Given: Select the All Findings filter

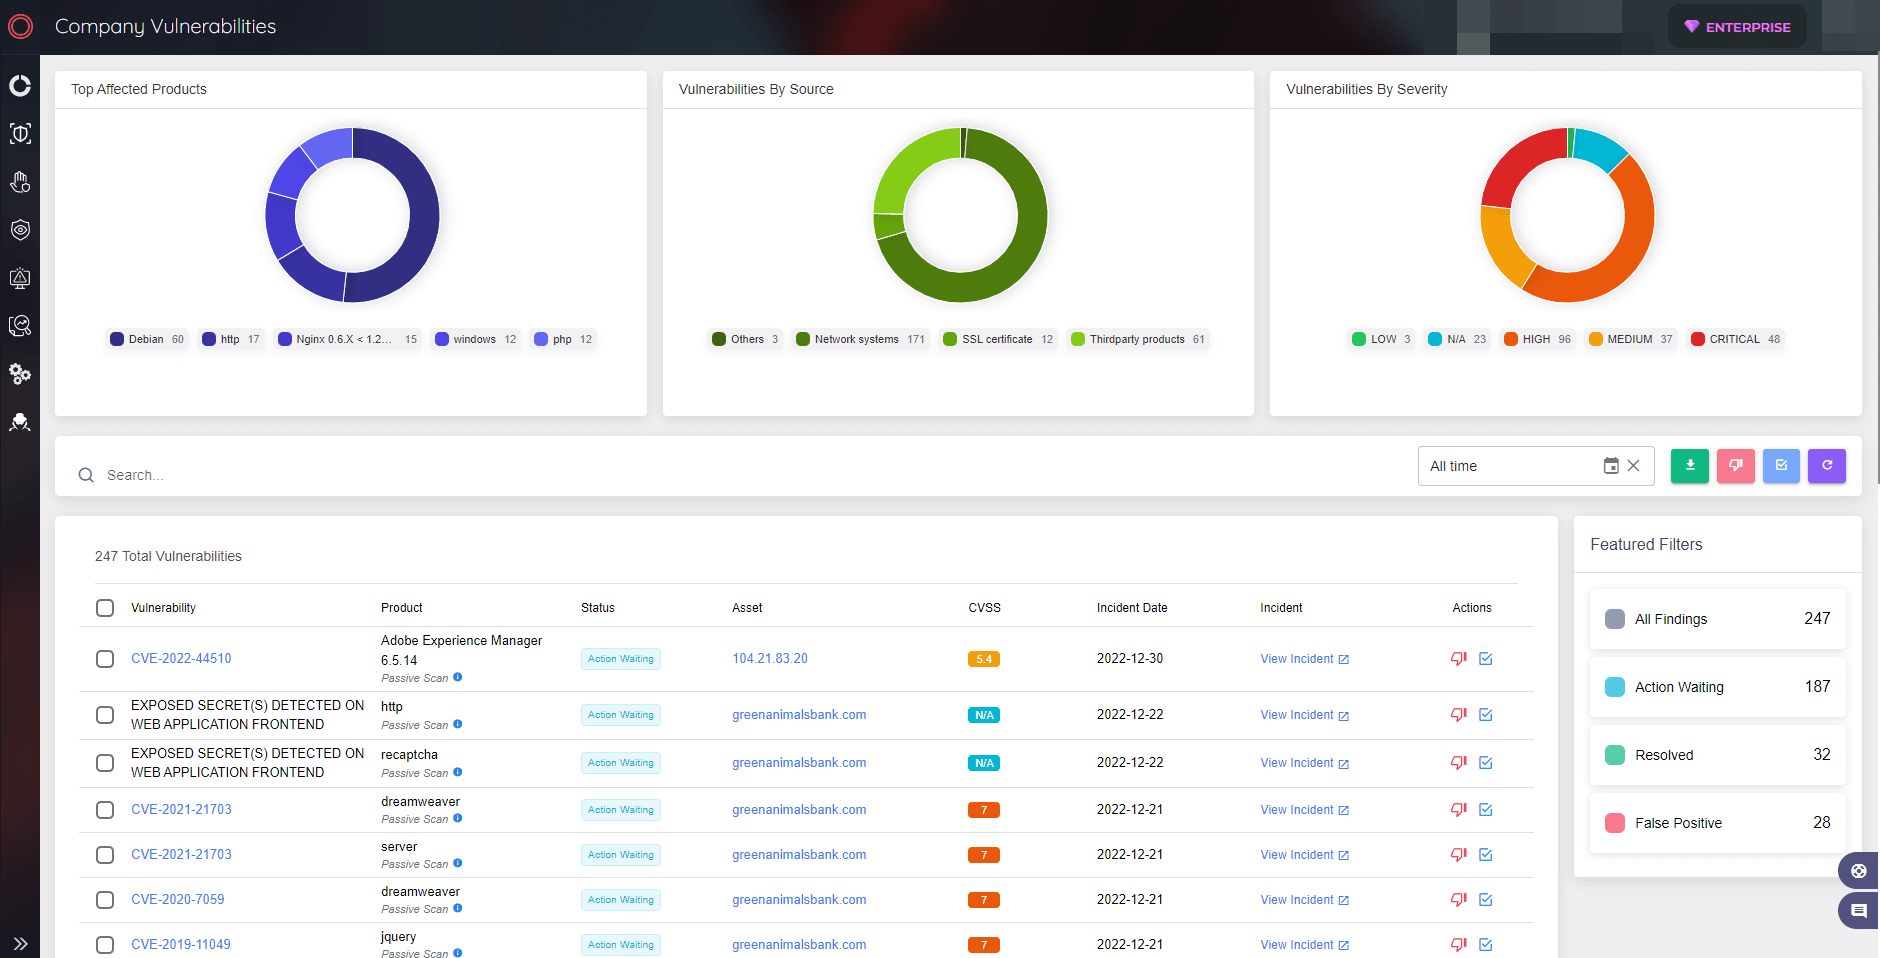Looking at the screenshot, I should [1717, 619].
